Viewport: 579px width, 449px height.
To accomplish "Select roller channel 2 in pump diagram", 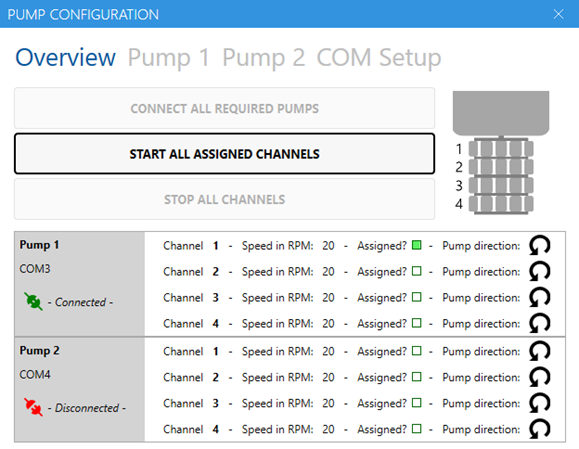I will pyautogui.click(x=501, y=167).
